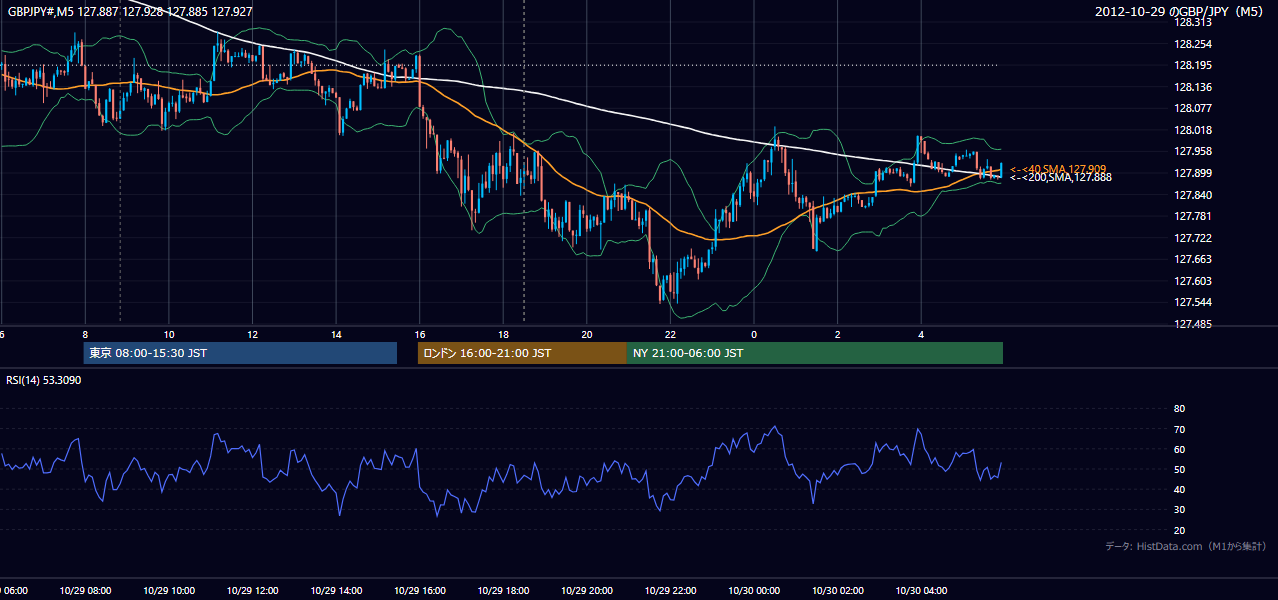
Task: Click the 10/29 20:00 date label
Action: coord(587,590)
